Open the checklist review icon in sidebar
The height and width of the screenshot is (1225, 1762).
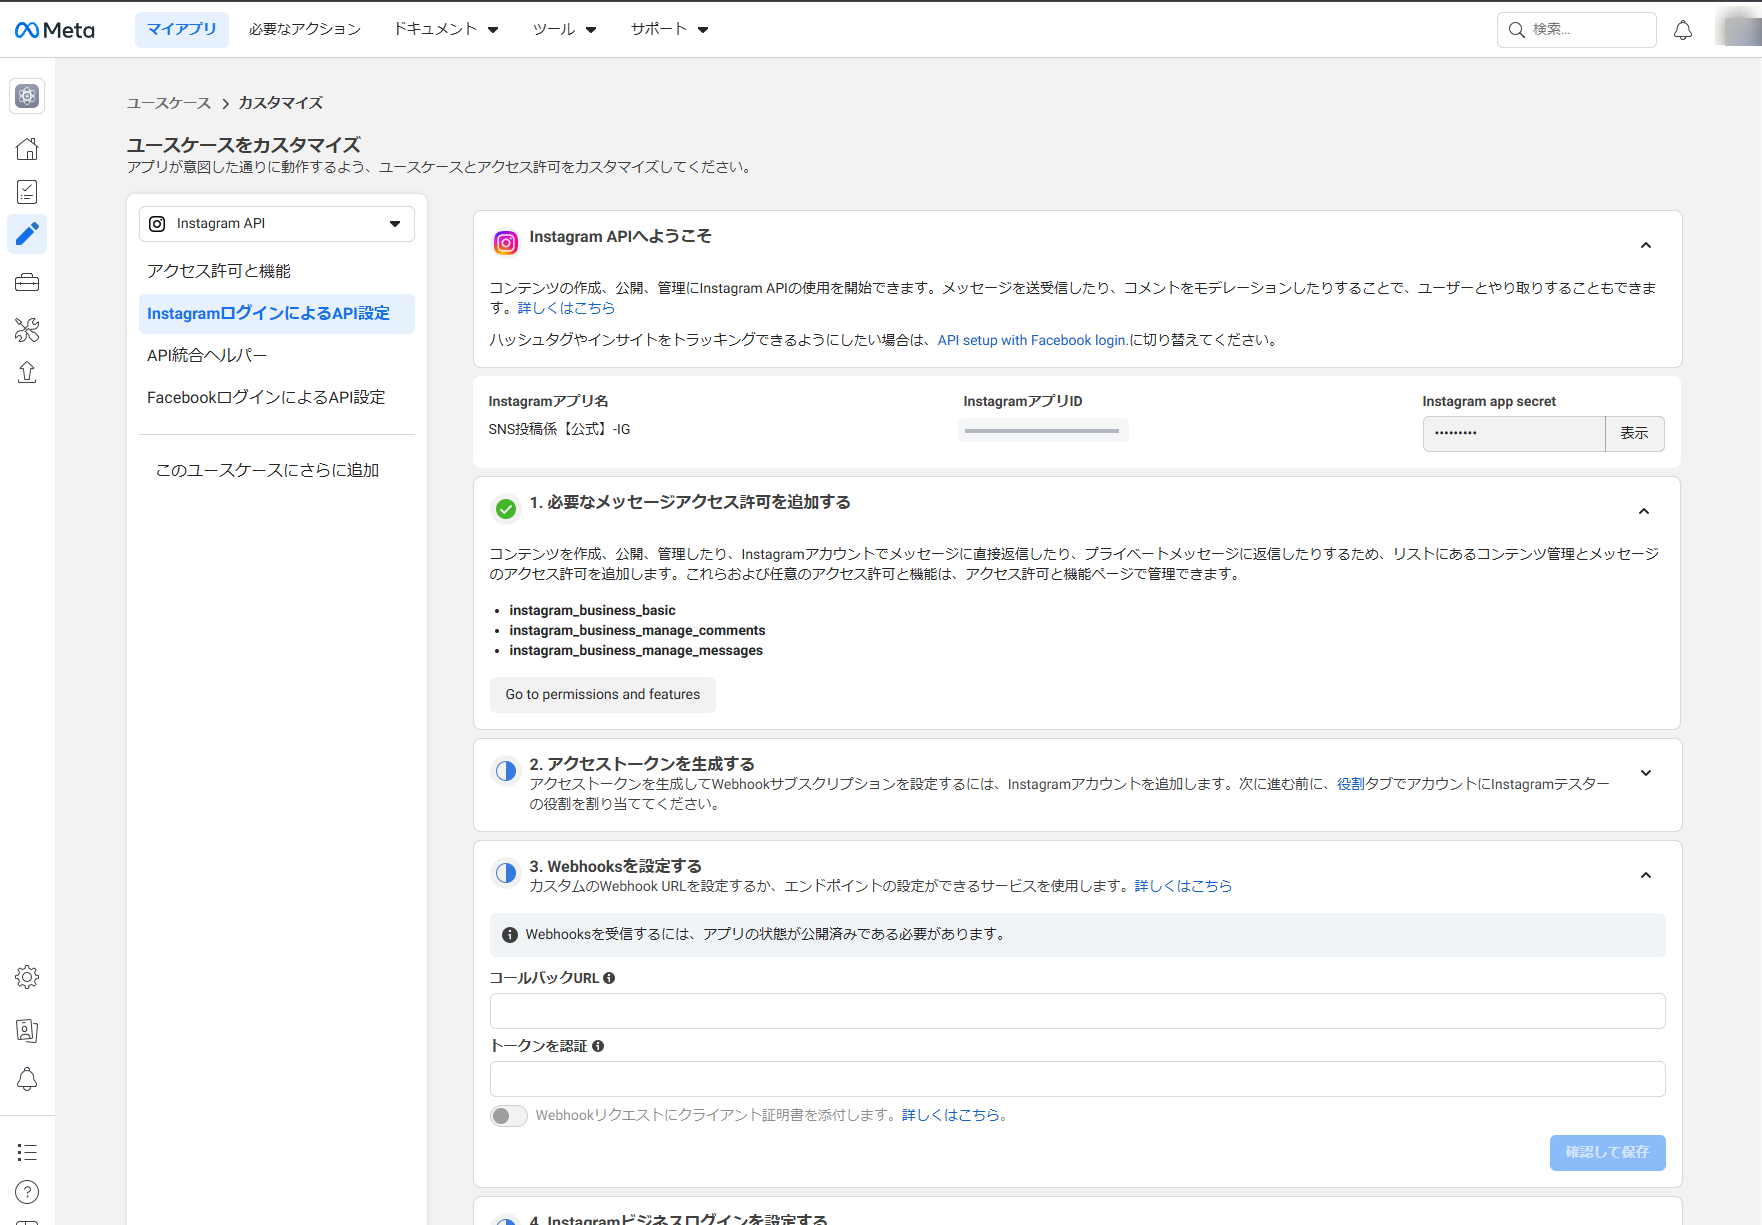point(27,192)
